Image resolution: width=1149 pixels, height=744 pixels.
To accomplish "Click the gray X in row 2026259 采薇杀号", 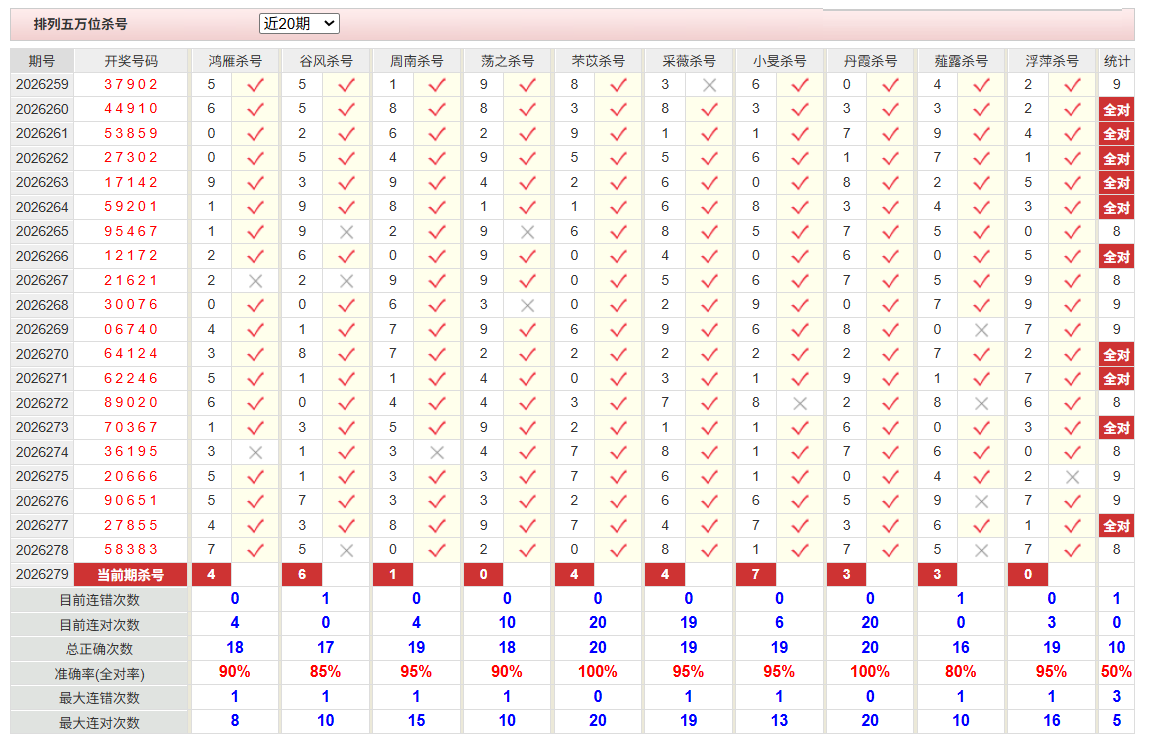I will click(709, 85).
